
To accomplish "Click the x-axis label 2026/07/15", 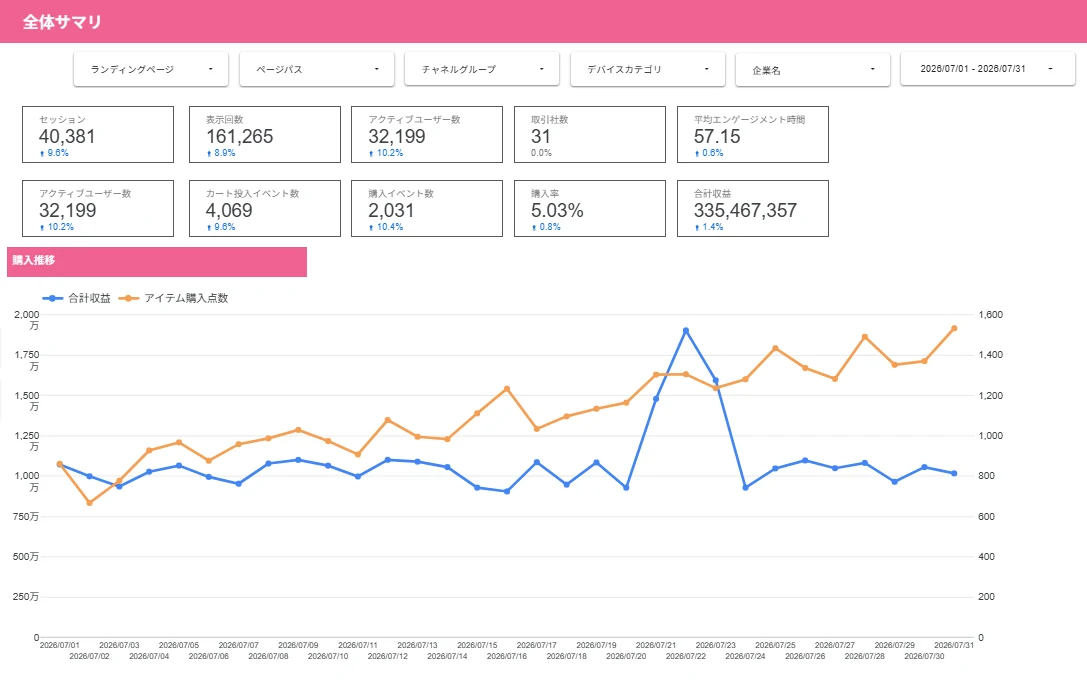I will (477, 645).
